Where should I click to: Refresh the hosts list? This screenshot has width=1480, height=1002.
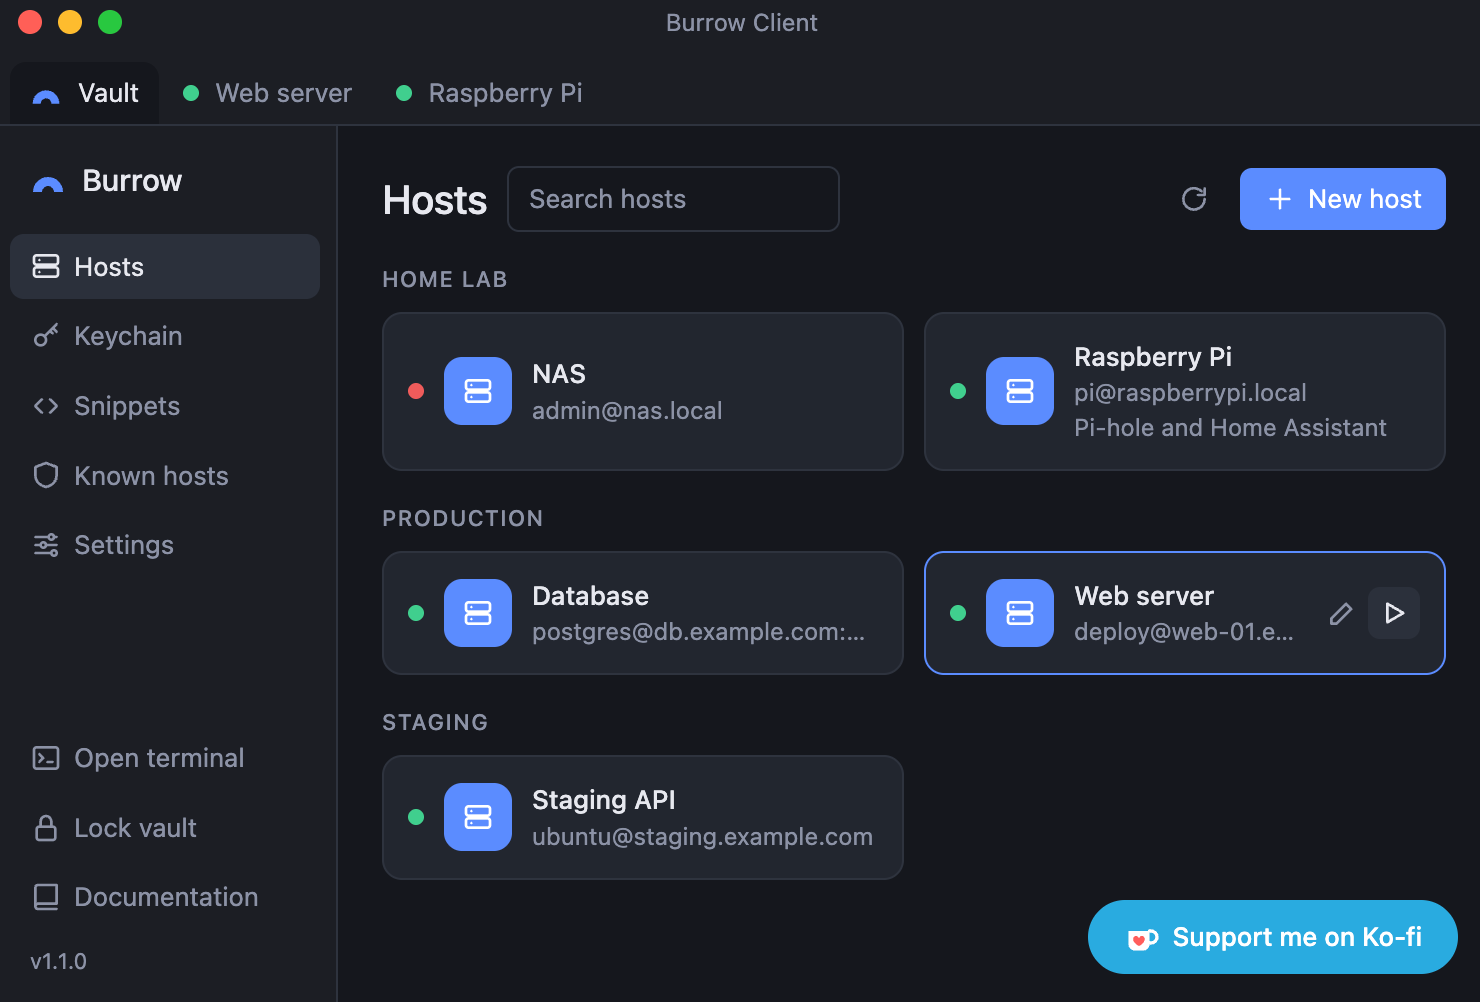pos(1194,199)
